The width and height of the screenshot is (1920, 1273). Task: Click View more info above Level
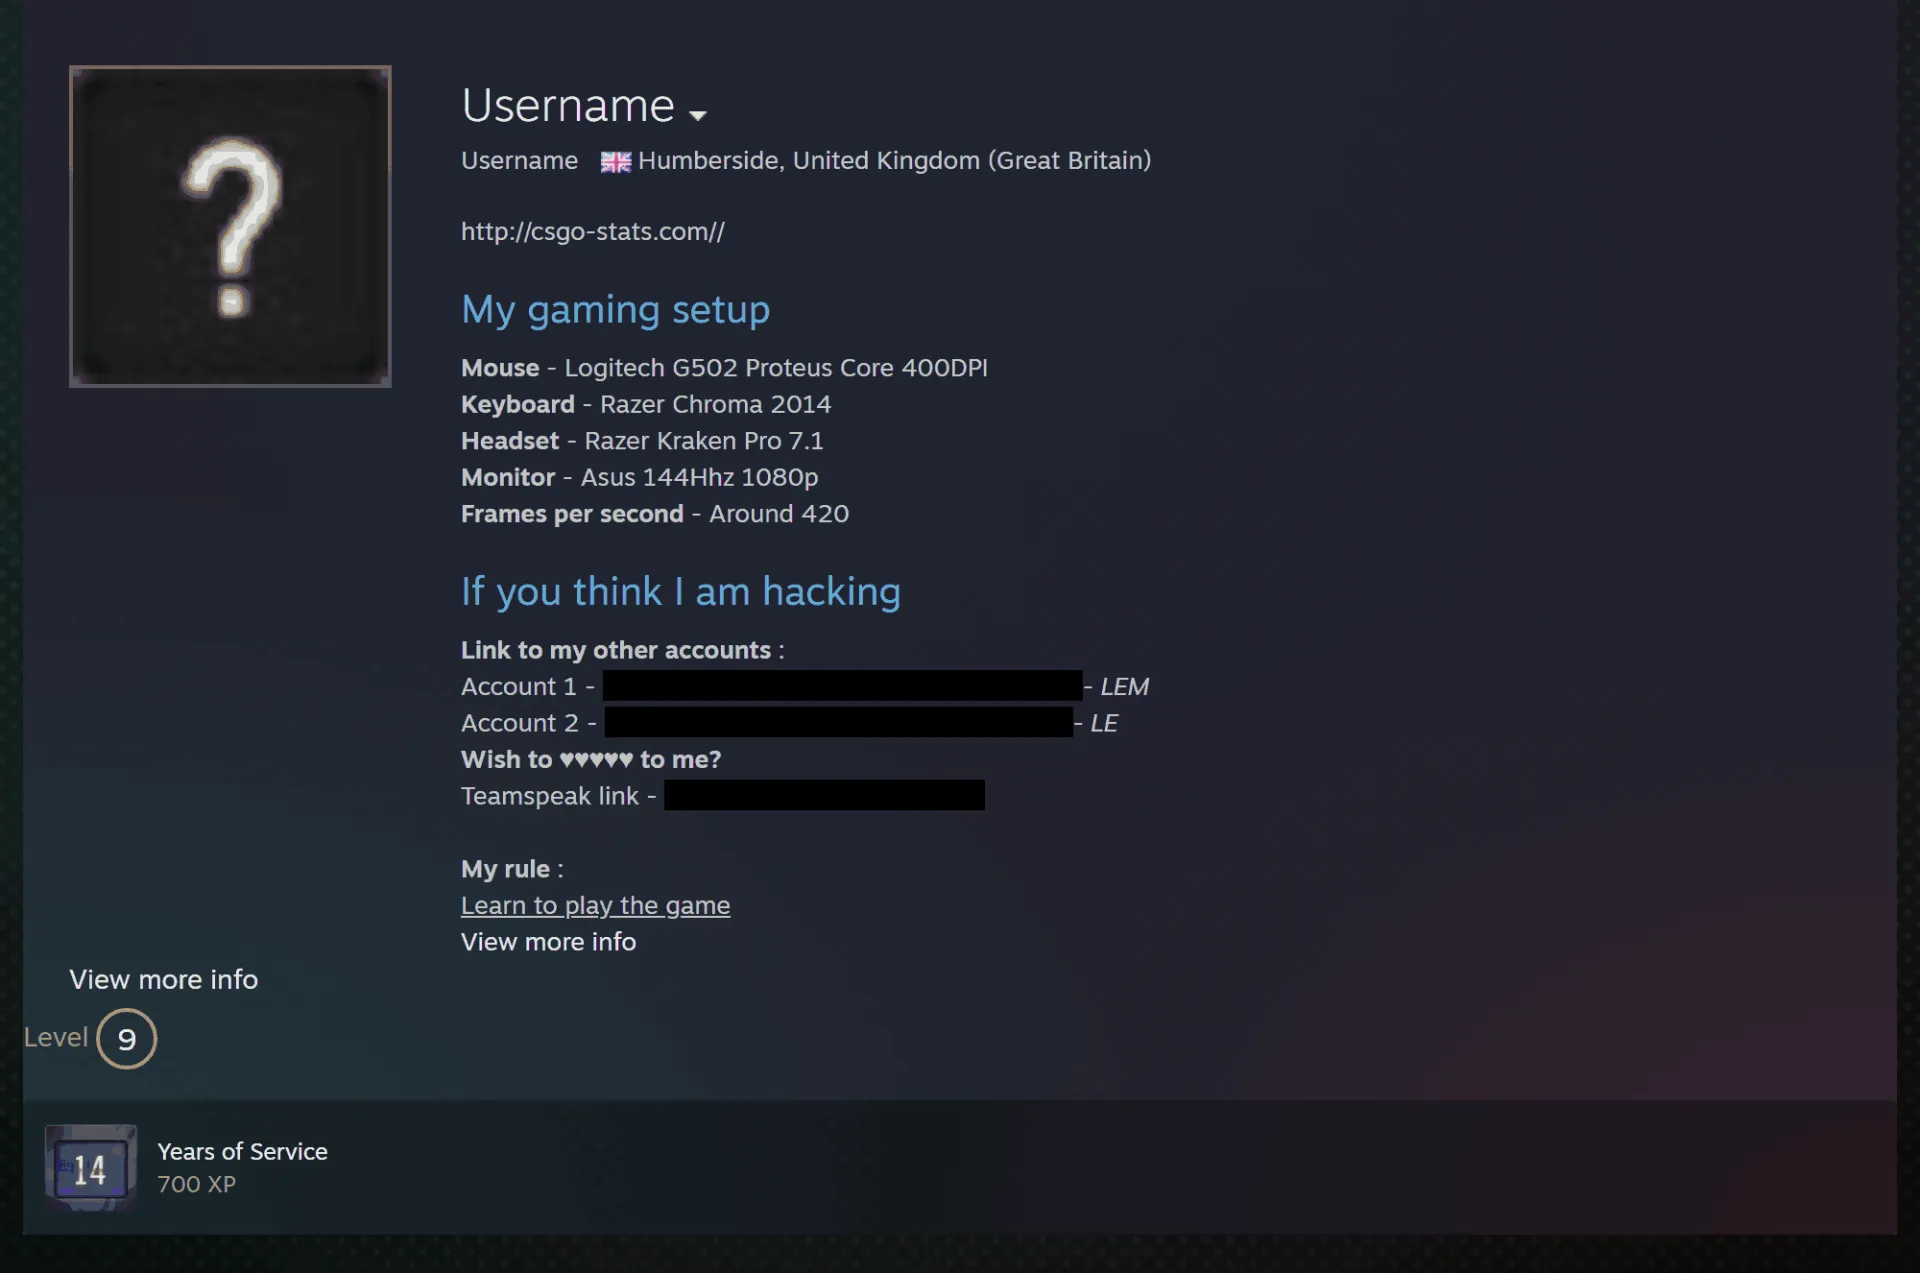(163, 979)
